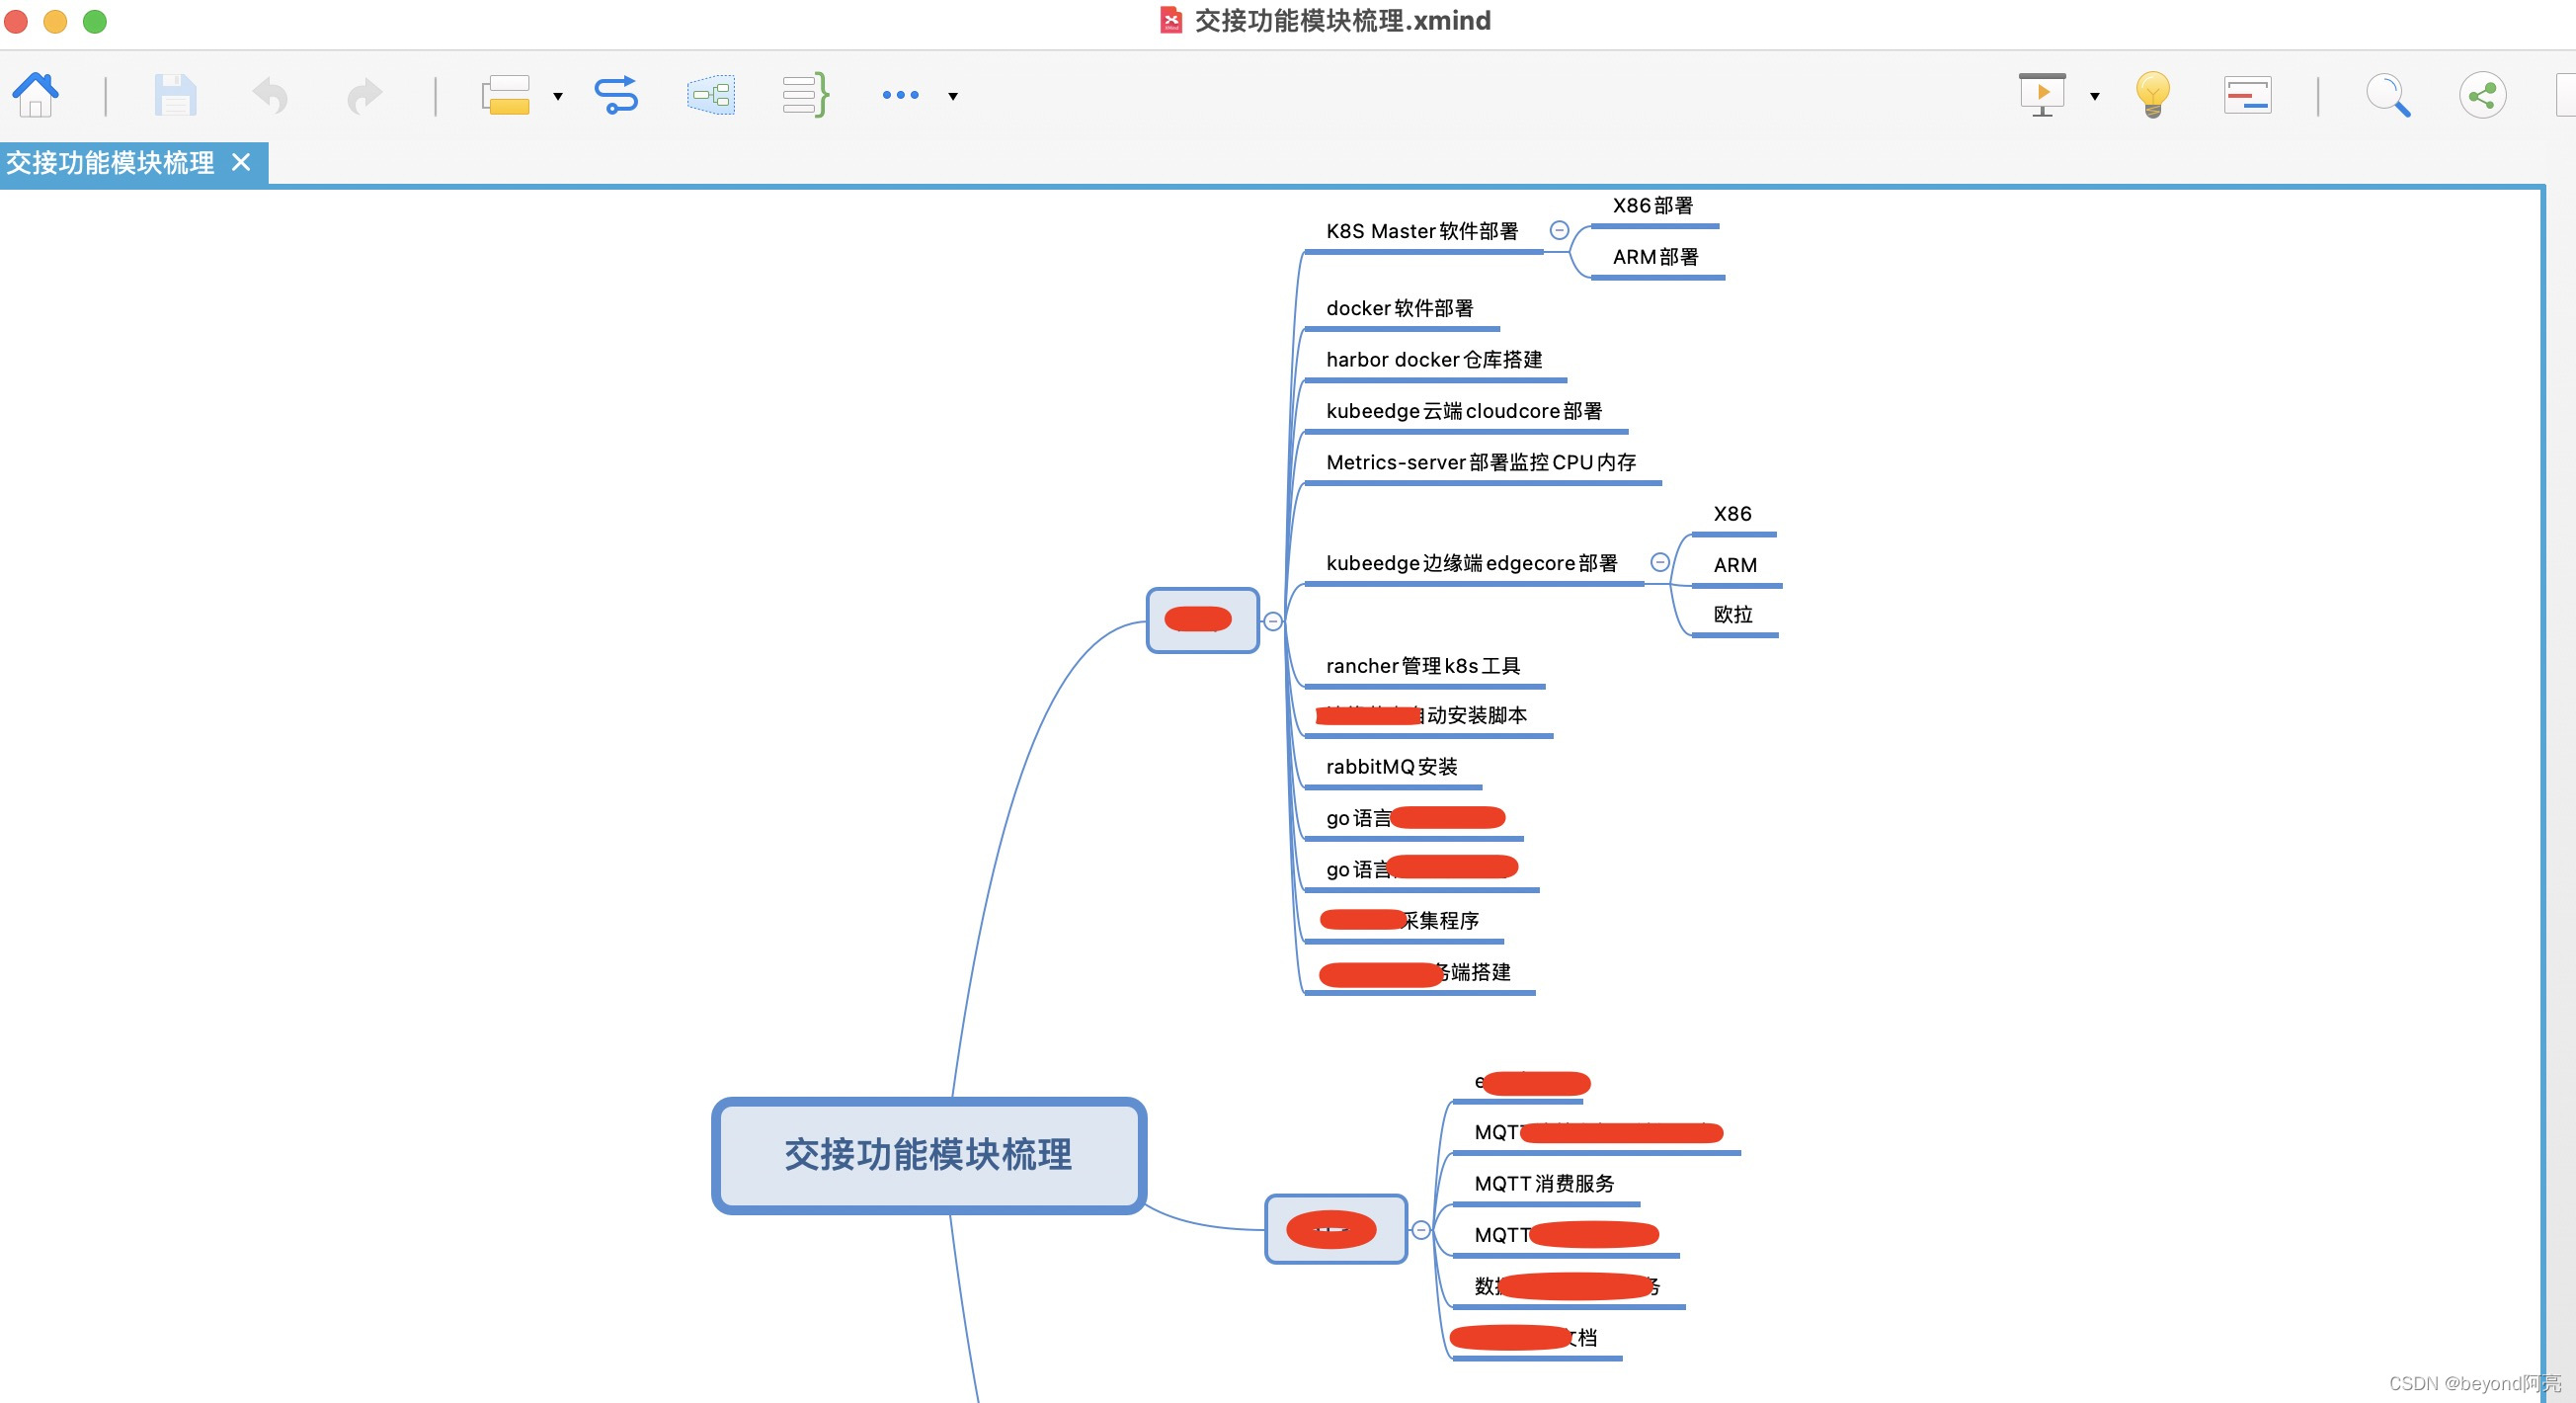The height and width of the screenshot is (1403, 2576).
Task: Select the Metrics-server 部署监控 CPU 内存 topic
Action: pos(1480,462)
